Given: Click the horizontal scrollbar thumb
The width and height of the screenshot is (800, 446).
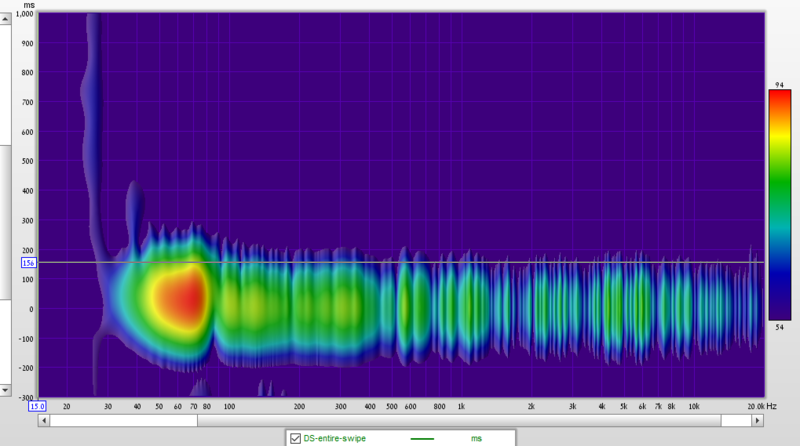Looking at the screenshot, I should pyautogui.click(x=459, y=420).
